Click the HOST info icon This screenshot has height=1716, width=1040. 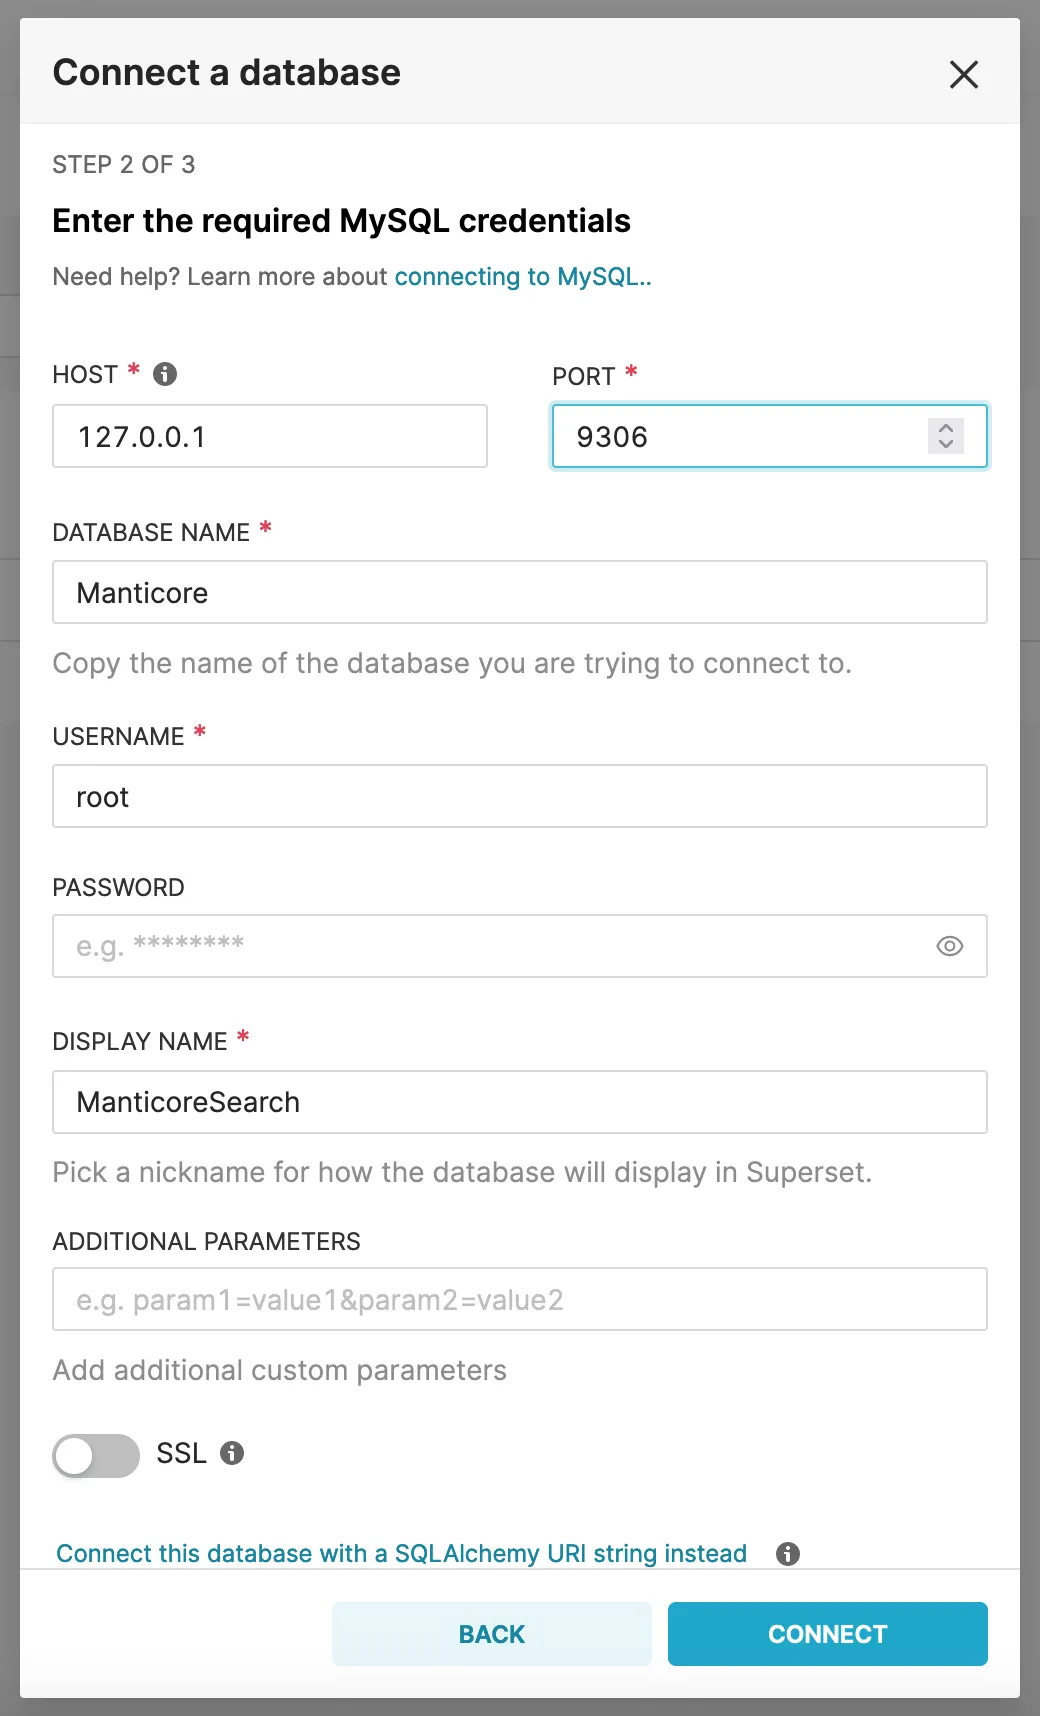tap(165, 374)
